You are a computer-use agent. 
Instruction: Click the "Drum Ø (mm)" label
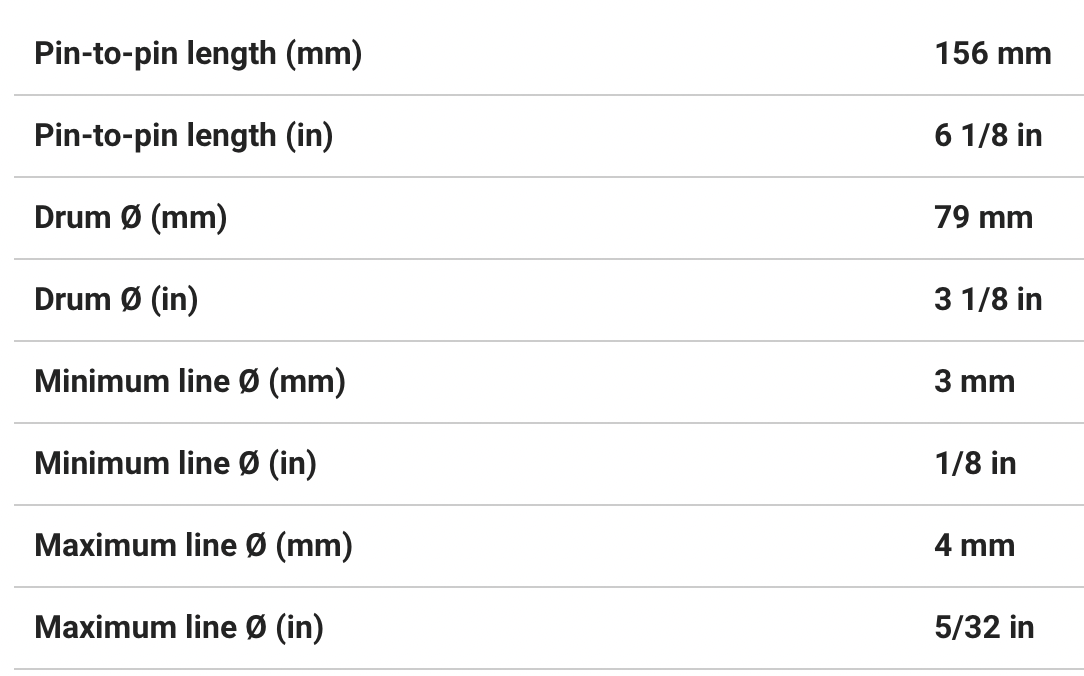(x=130, y=218)
